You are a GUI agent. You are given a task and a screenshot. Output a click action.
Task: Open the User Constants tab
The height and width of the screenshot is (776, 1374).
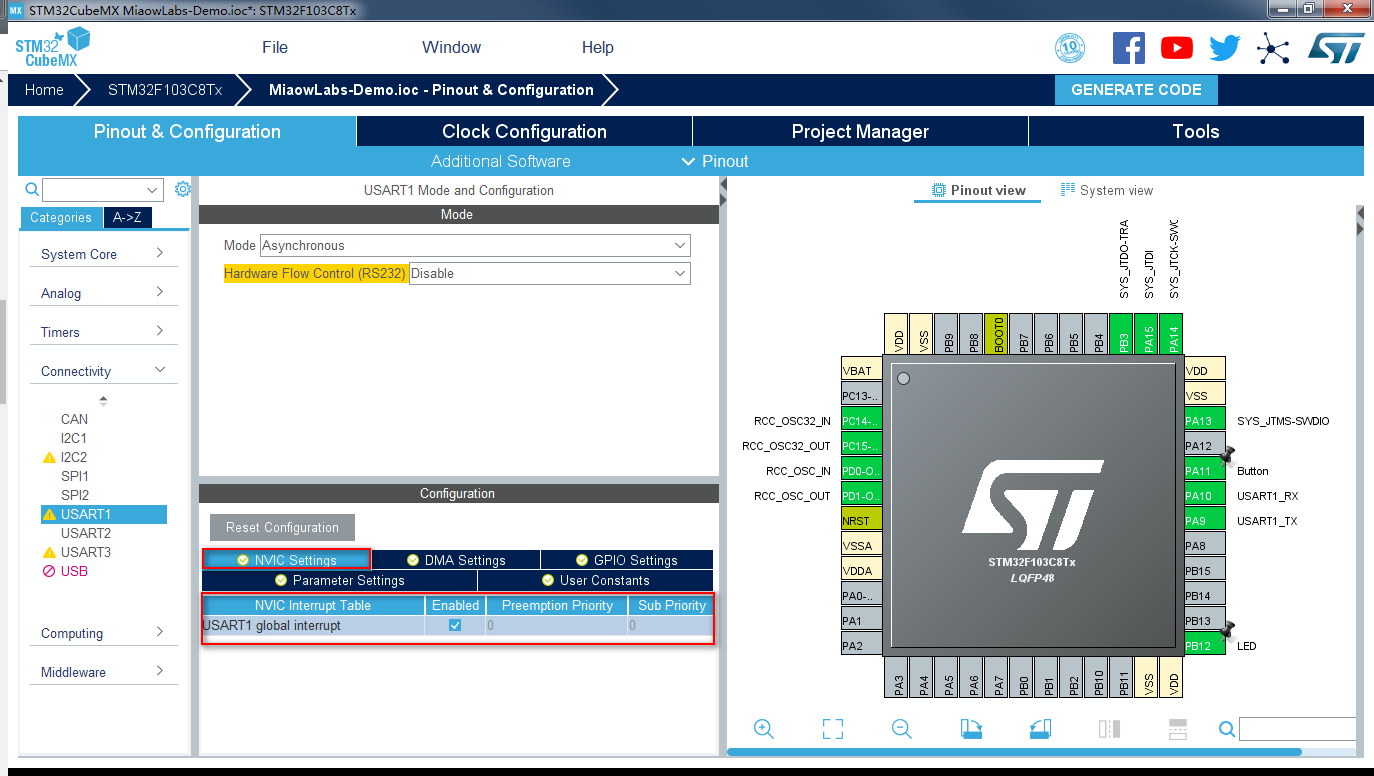595,580
